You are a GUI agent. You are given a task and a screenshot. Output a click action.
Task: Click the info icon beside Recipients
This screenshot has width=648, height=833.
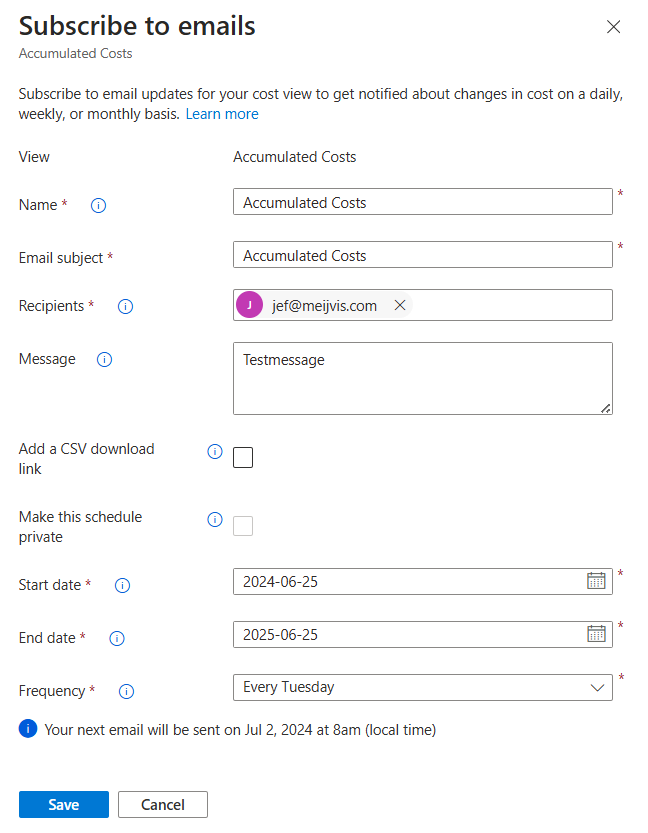125,306
